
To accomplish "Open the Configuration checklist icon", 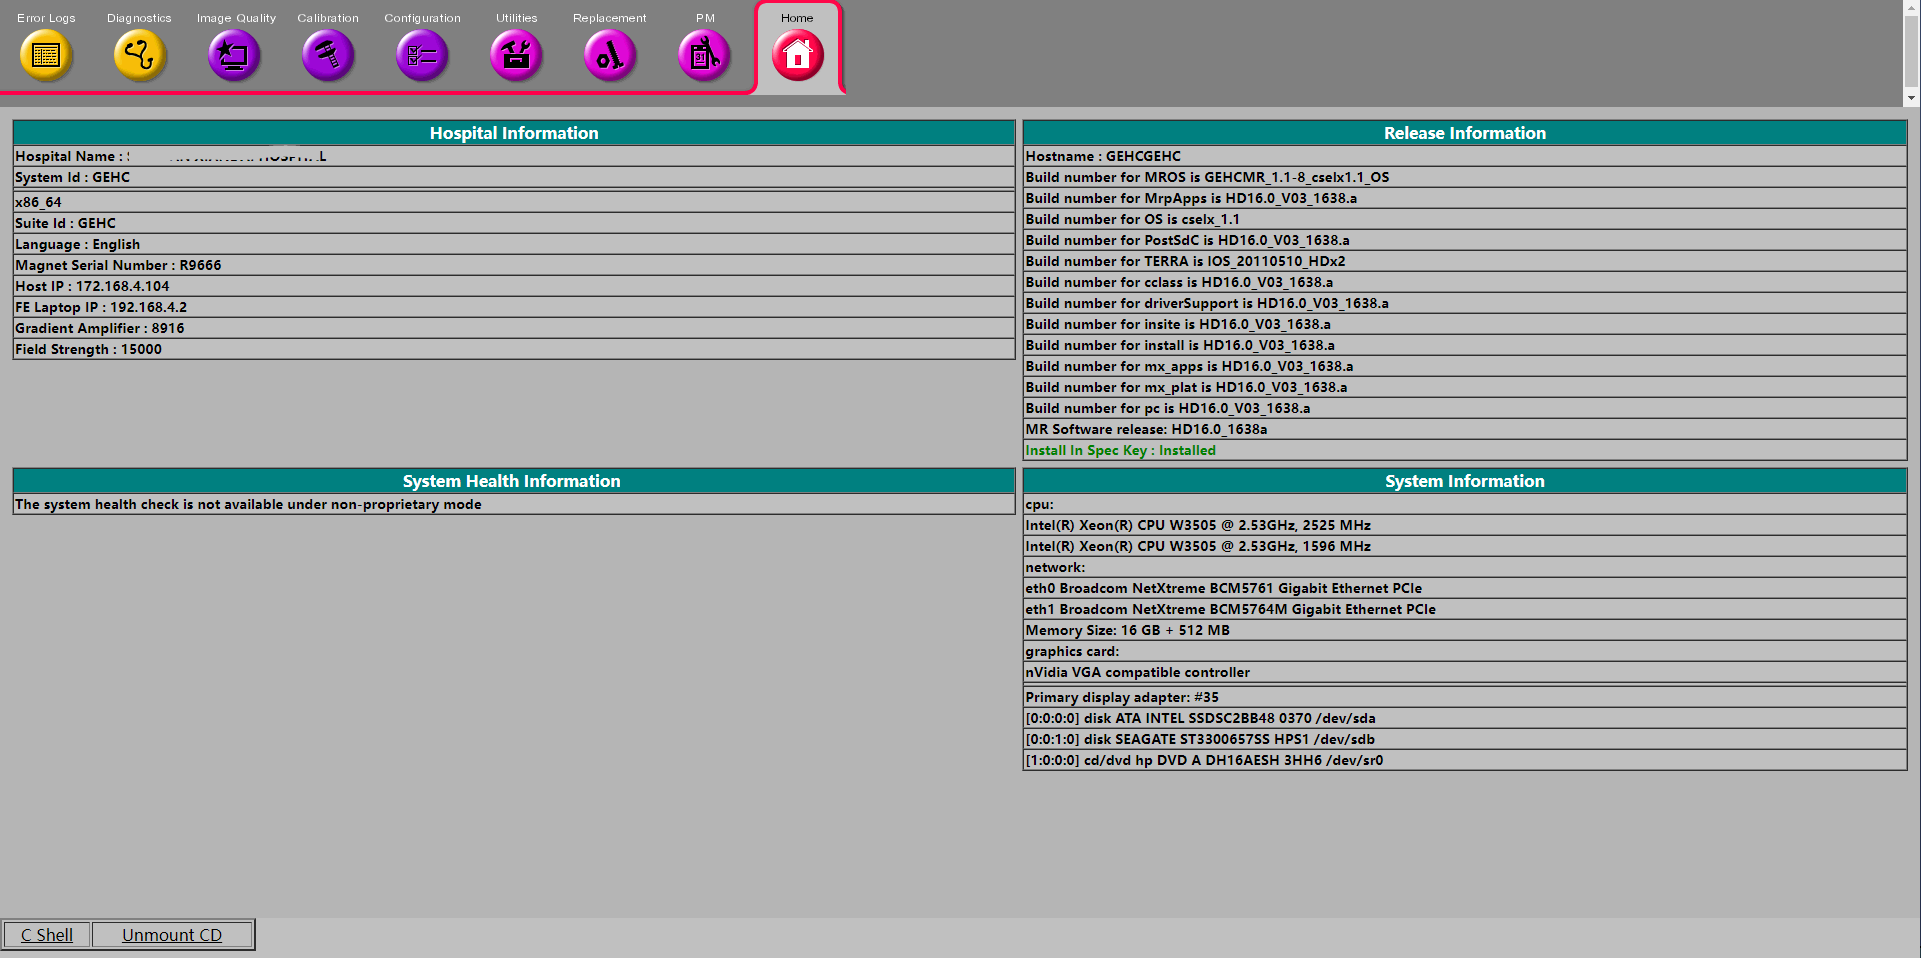I will pos(422,55).
